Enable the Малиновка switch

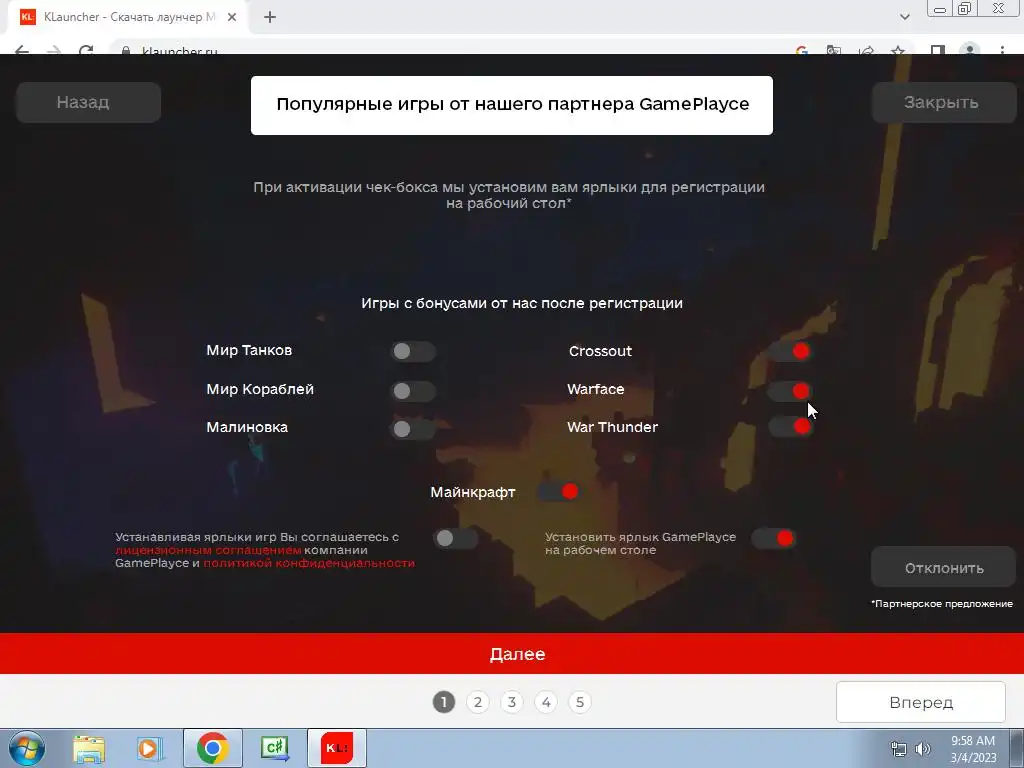tap(413, 429)
